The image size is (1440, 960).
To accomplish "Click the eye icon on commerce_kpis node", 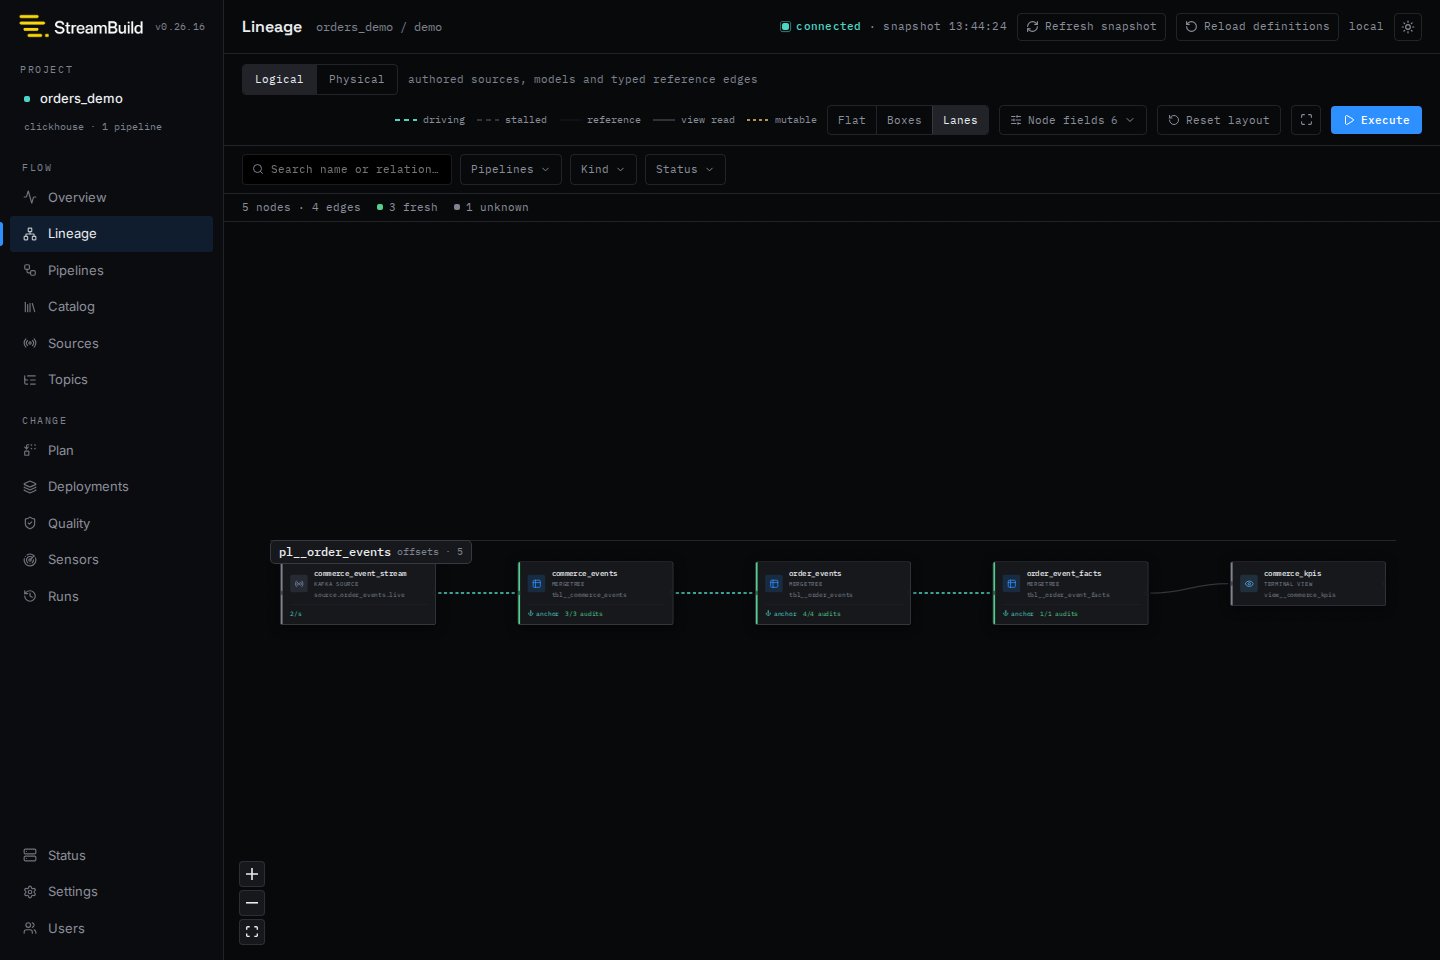I will (1249, 584).
